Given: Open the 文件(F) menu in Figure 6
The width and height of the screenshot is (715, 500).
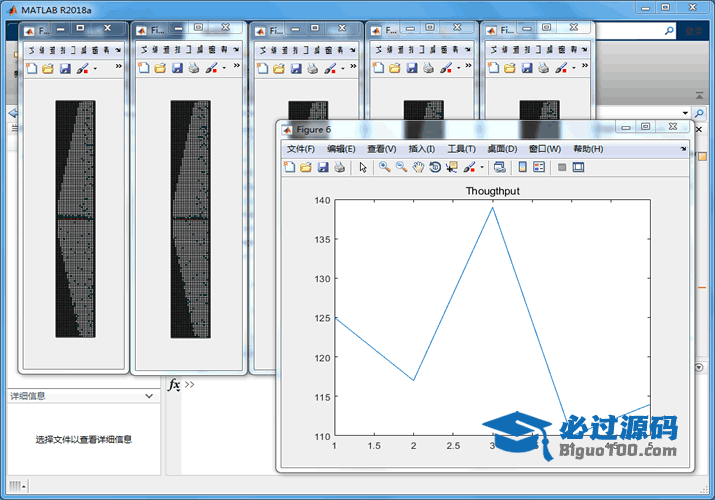Looking at the screenshot, I should point(300,149).
